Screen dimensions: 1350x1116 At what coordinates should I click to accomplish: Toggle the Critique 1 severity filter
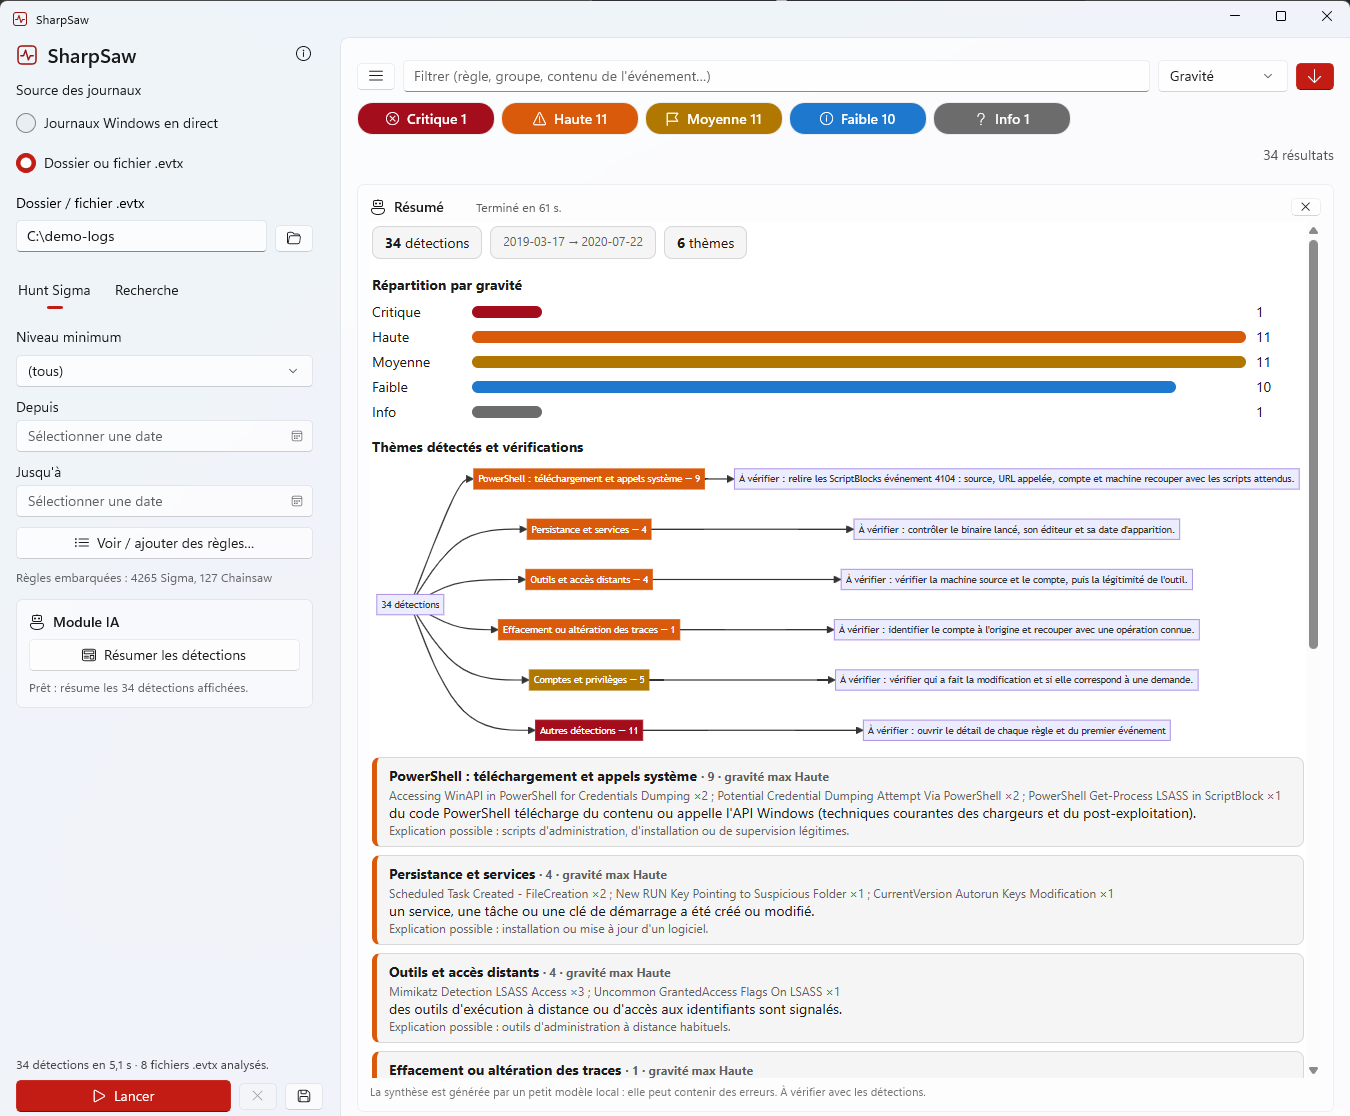(426, 119)
